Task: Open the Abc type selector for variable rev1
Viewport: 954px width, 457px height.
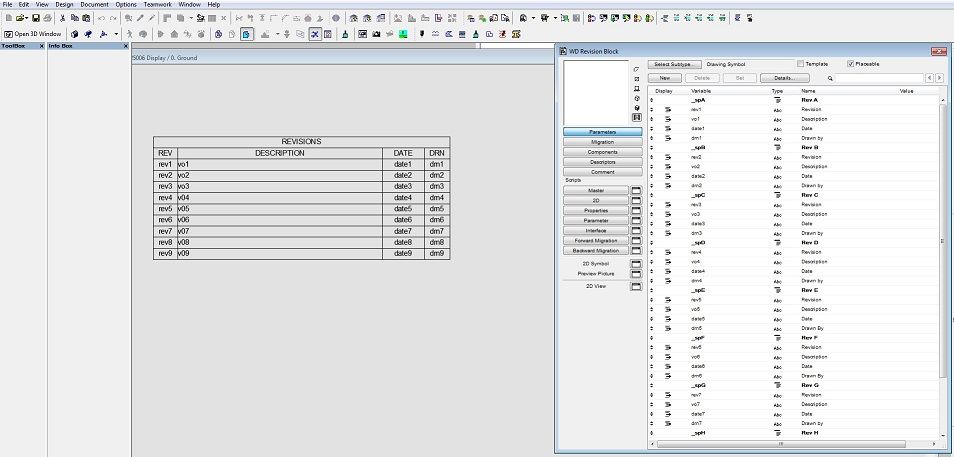Action: pyautogui.click(x=777, y=110)
